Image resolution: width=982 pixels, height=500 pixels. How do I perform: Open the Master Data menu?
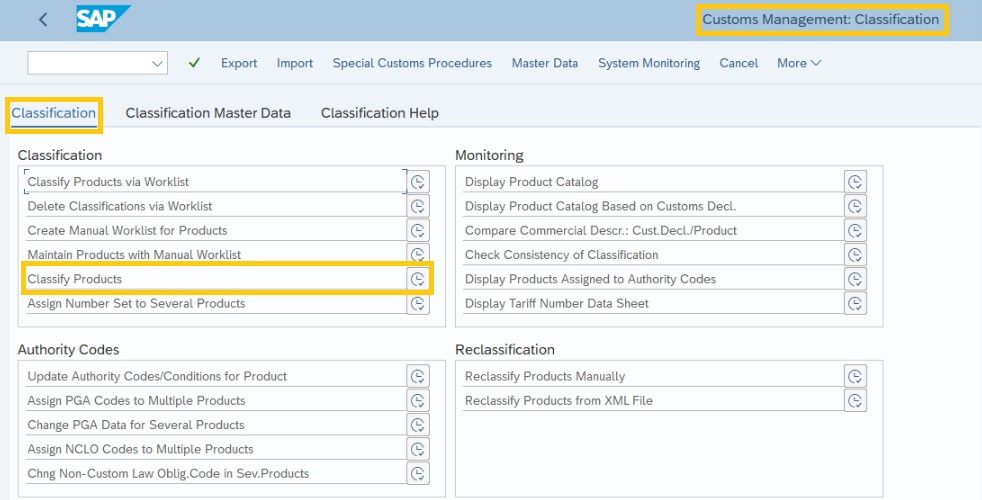click(x=545, y=63)
